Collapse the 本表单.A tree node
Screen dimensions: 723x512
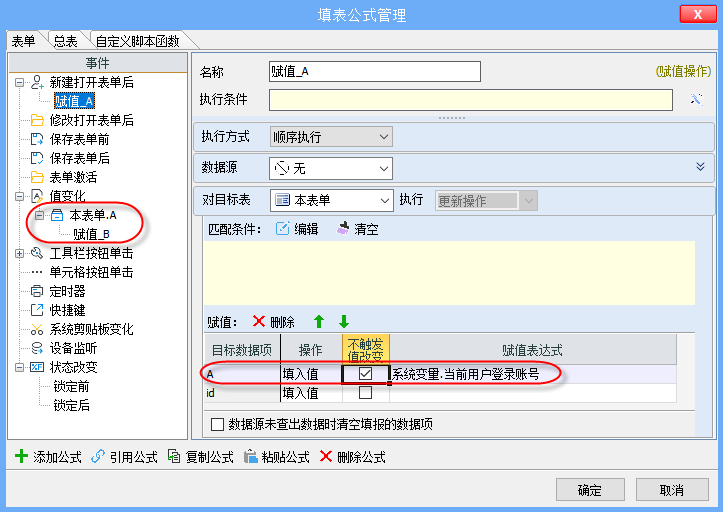coord(40,215)
